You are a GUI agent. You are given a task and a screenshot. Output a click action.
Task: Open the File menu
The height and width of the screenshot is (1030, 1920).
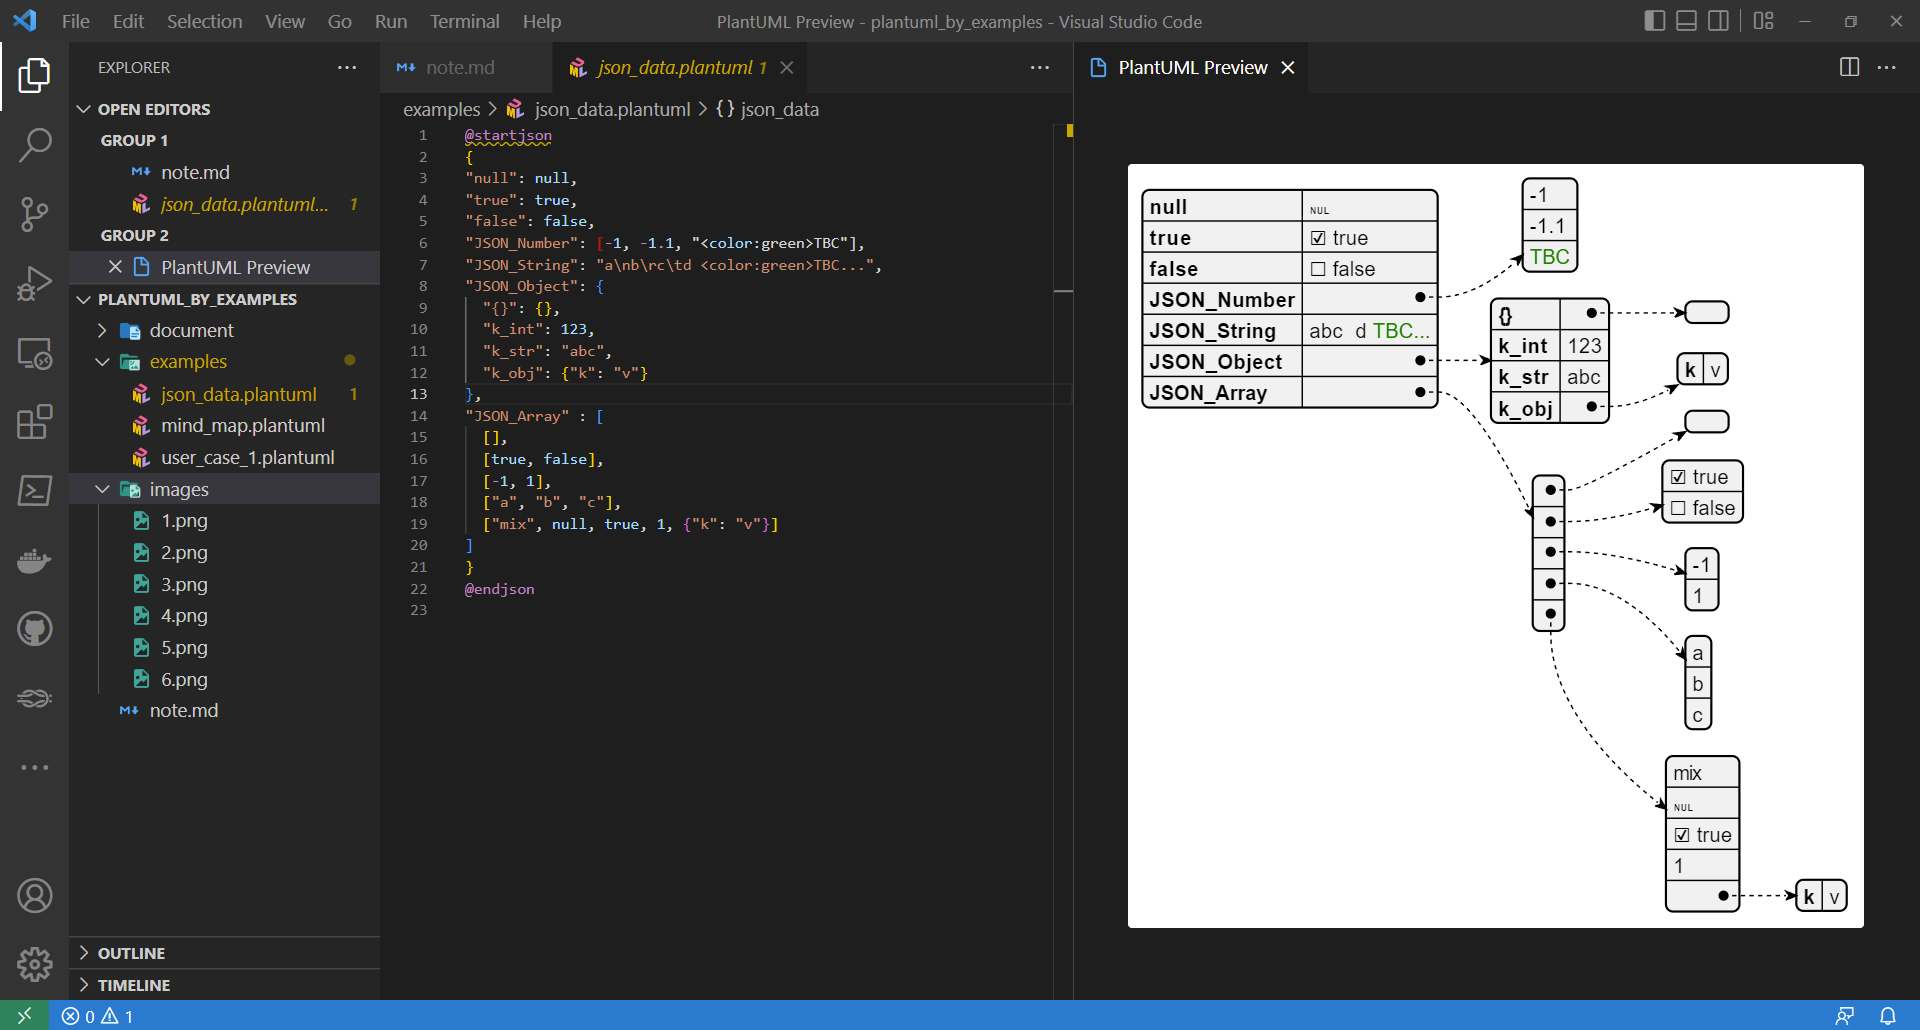76,21
